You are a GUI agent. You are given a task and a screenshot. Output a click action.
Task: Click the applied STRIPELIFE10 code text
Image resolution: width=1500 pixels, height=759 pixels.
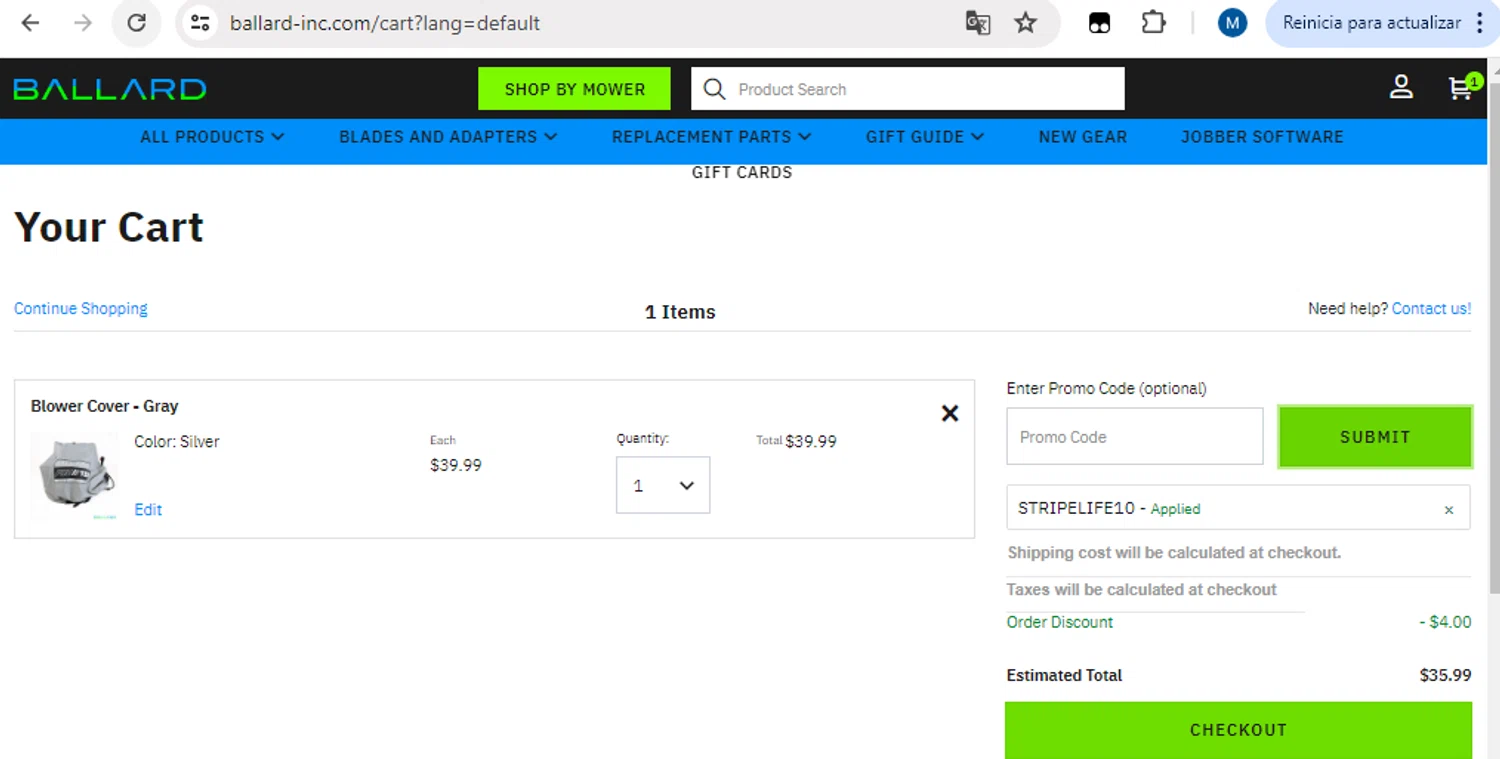point(1076,508)
